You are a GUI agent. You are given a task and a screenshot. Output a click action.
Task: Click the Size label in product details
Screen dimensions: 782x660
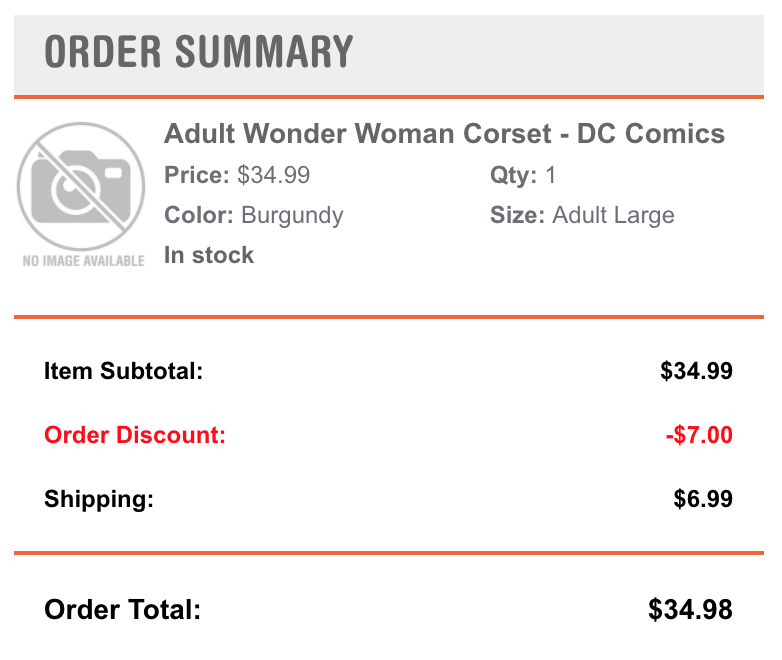517,216
